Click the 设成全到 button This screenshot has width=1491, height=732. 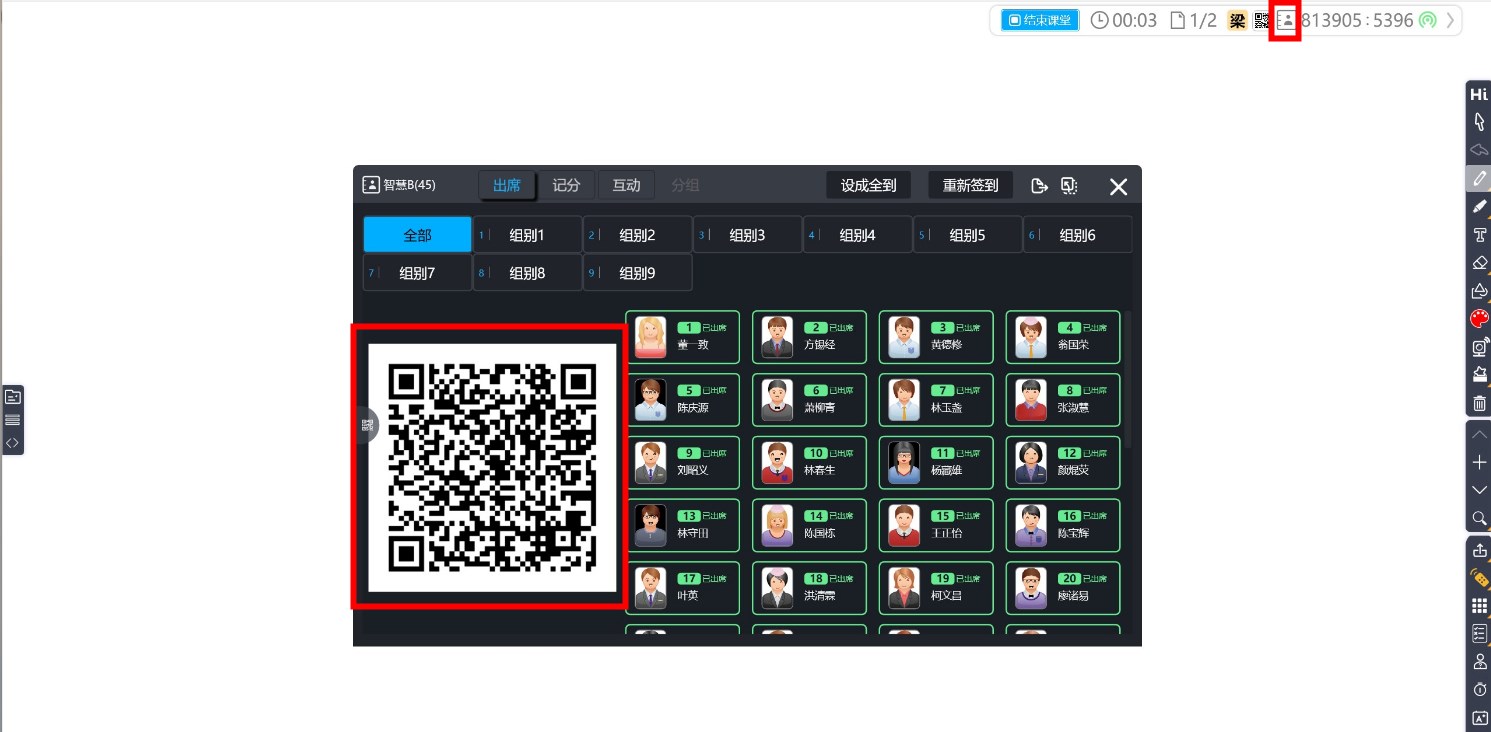click(868, 185)
